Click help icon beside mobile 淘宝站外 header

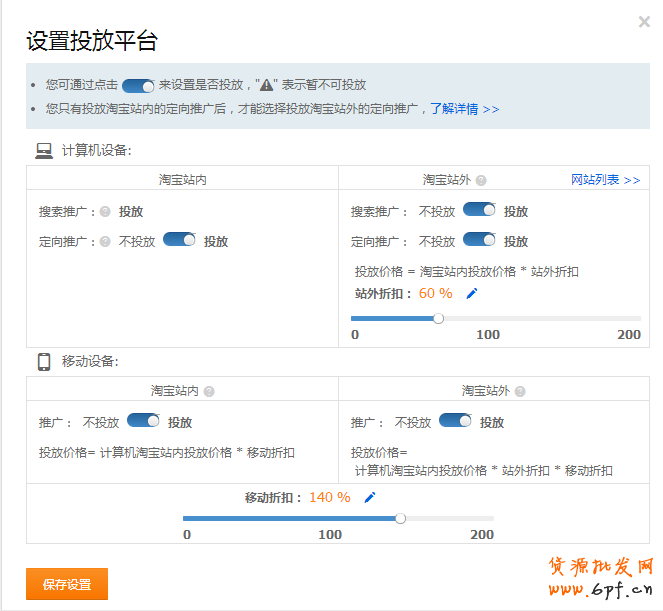coord(520,391)
